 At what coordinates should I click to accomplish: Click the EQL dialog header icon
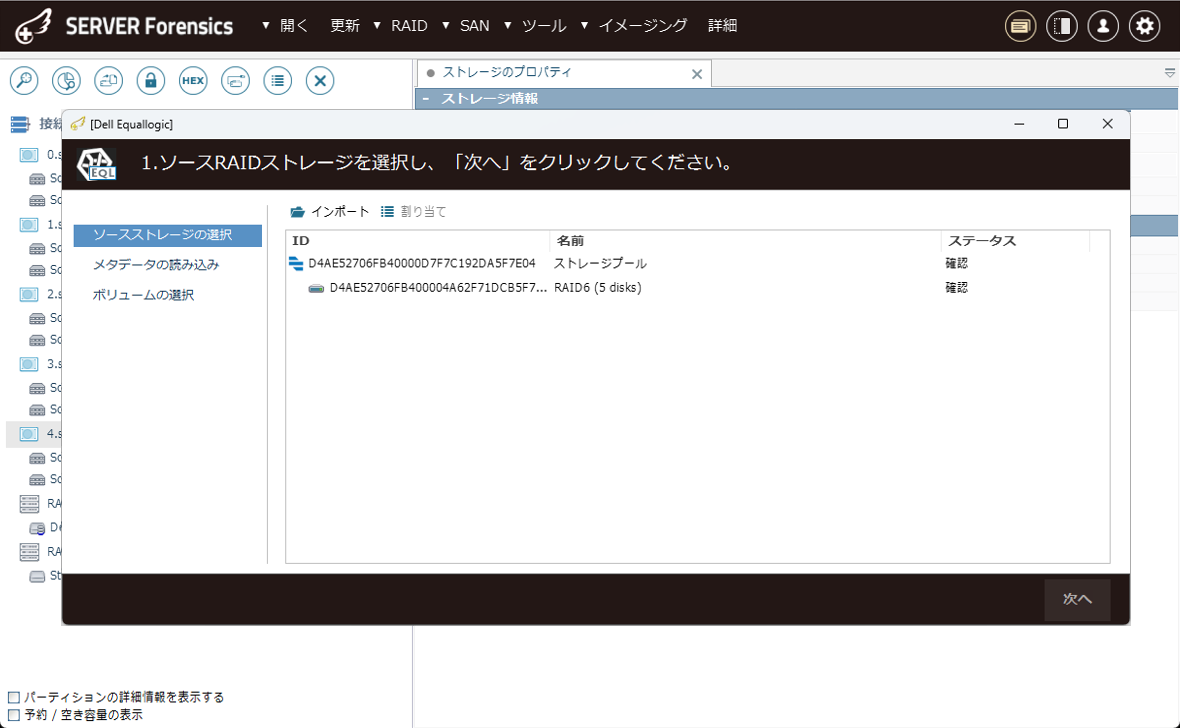97,164
